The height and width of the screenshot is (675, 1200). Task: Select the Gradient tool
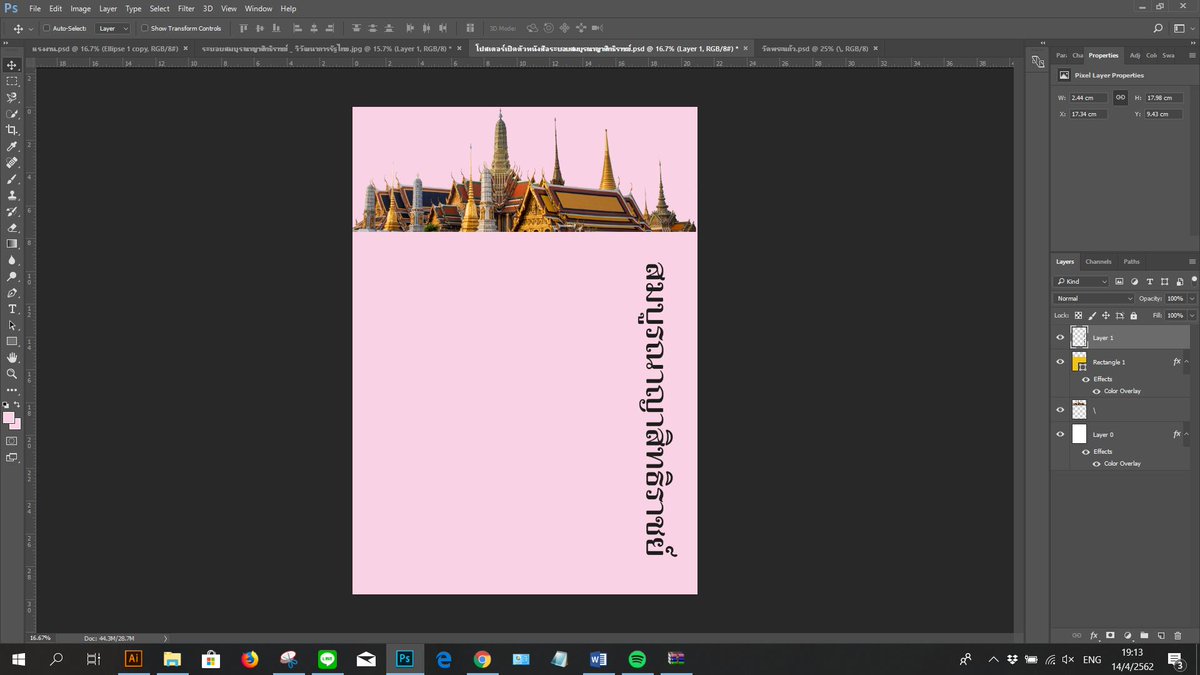(x=12, y=243)
